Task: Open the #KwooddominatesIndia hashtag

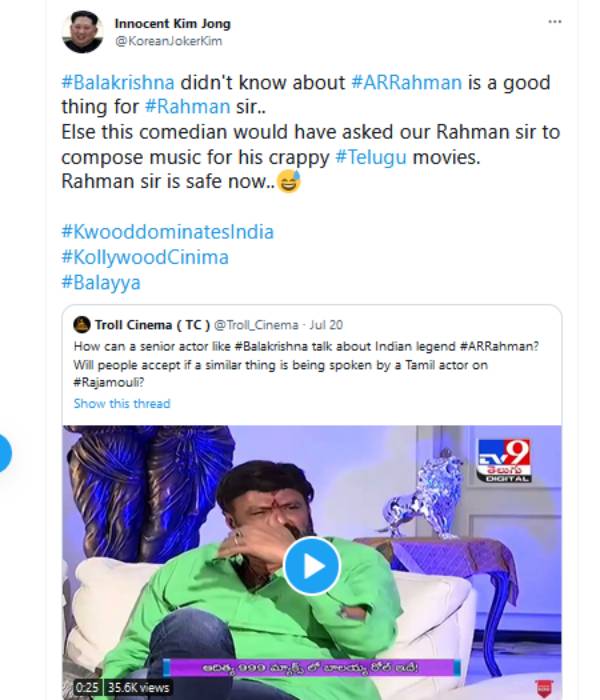Action: pos(167,232)
